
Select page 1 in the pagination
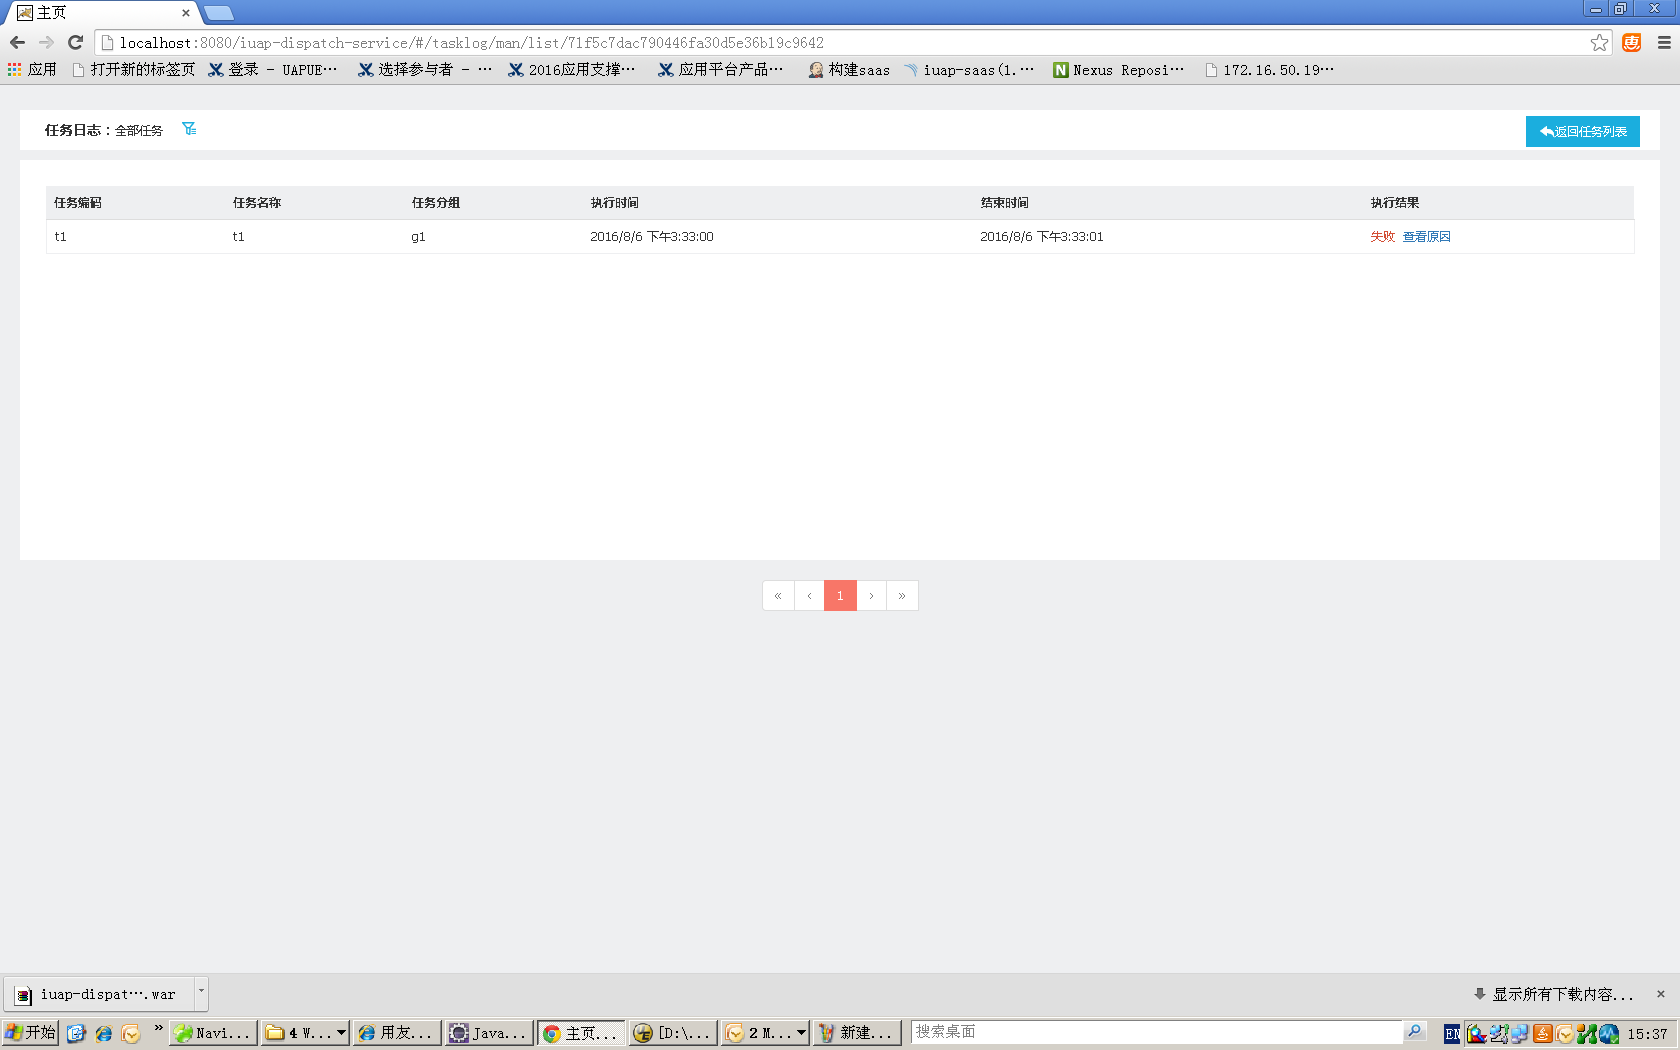pos(840,595)
